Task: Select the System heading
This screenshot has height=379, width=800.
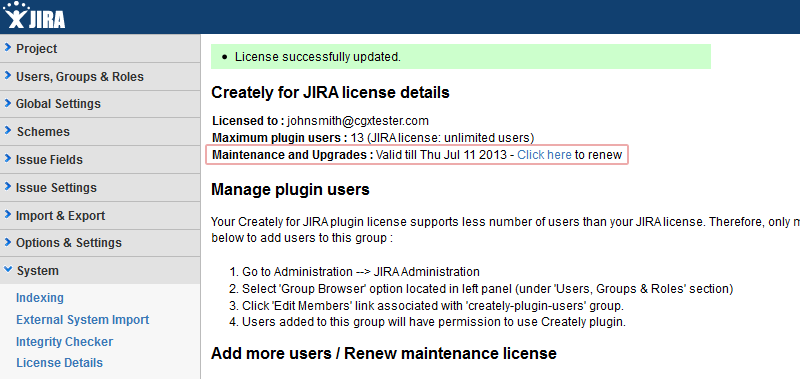Action: [38, 271]
